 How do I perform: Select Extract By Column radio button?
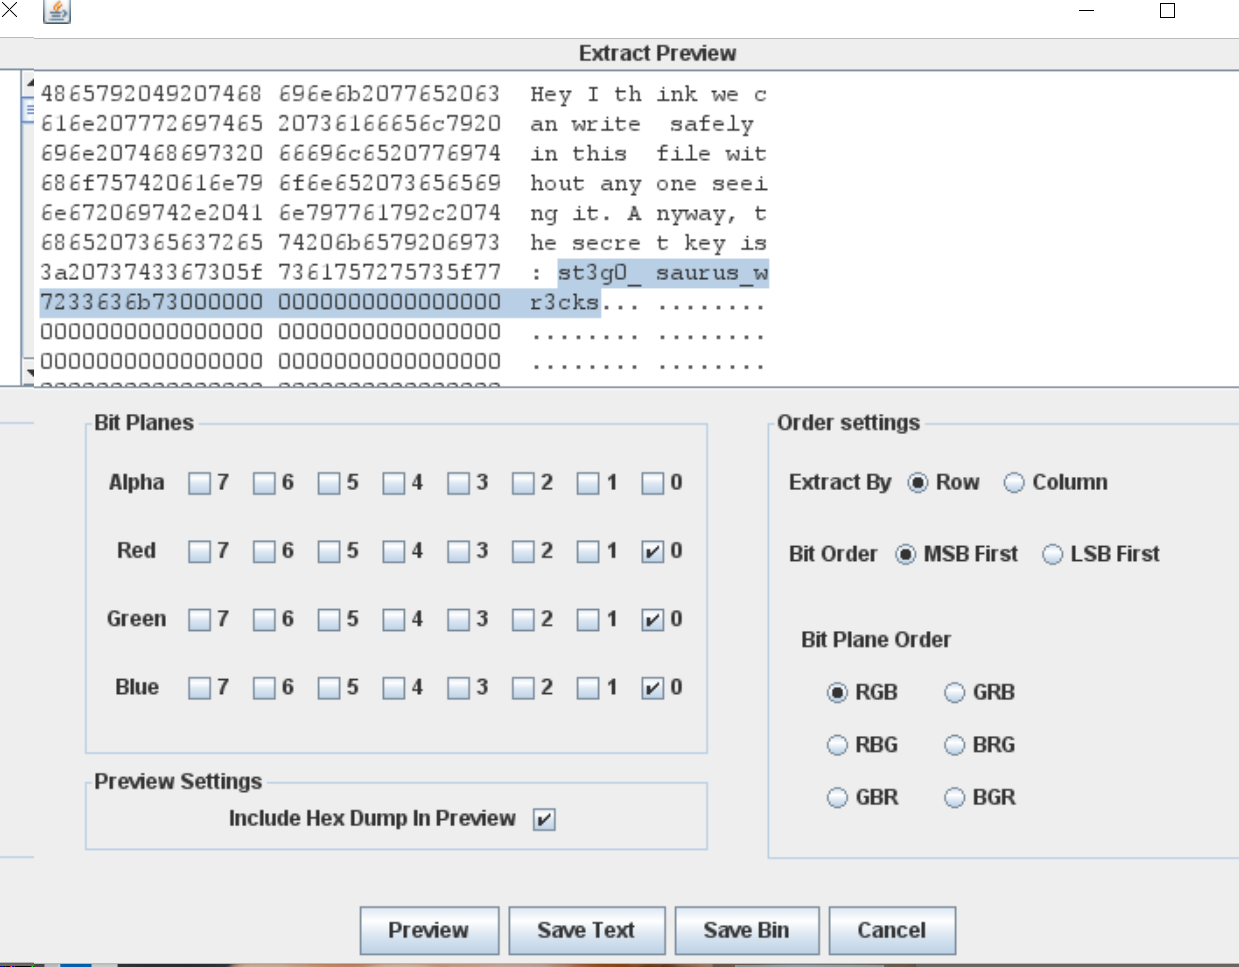tap(1014, 483)
